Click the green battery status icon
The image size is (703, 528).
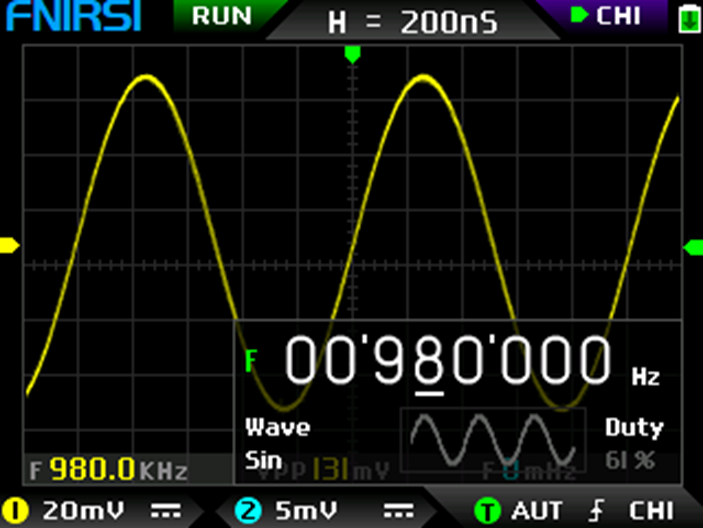(x=687, y=19)
